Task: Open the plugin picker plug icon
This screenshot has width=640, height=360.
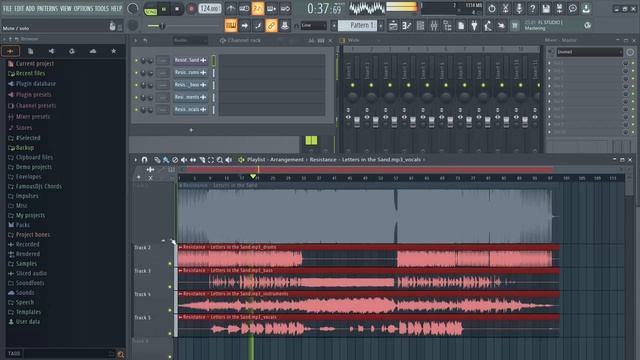Action: [474, 26]
